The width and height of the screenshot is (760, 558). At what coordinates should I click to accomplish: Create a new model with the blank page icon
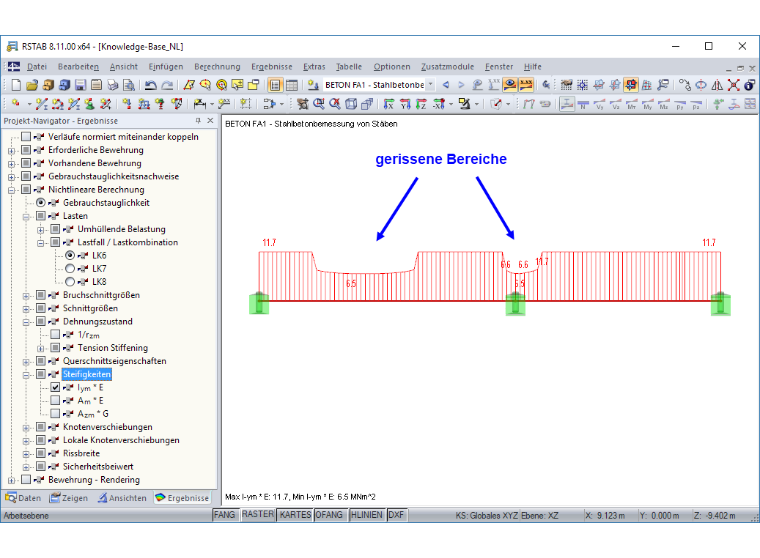pos(16,85)
